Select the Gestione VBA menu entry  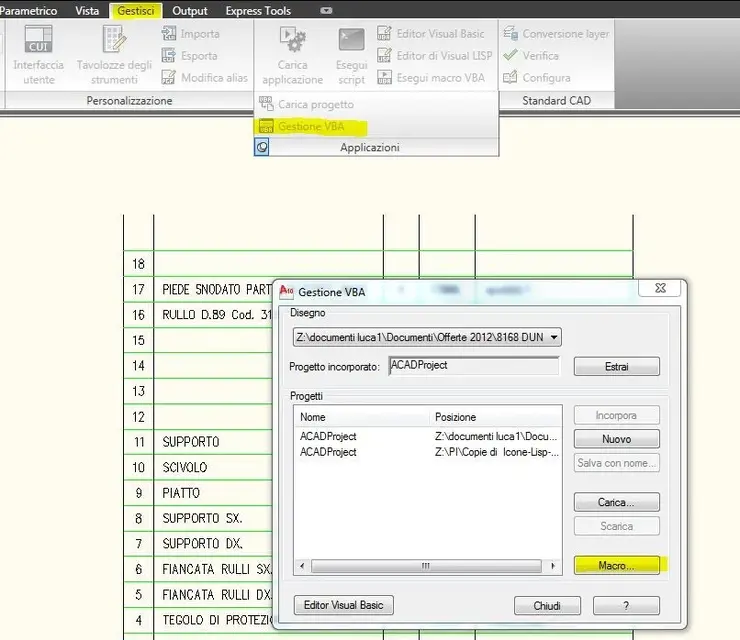pyautogui.click(x=313, y=127)
